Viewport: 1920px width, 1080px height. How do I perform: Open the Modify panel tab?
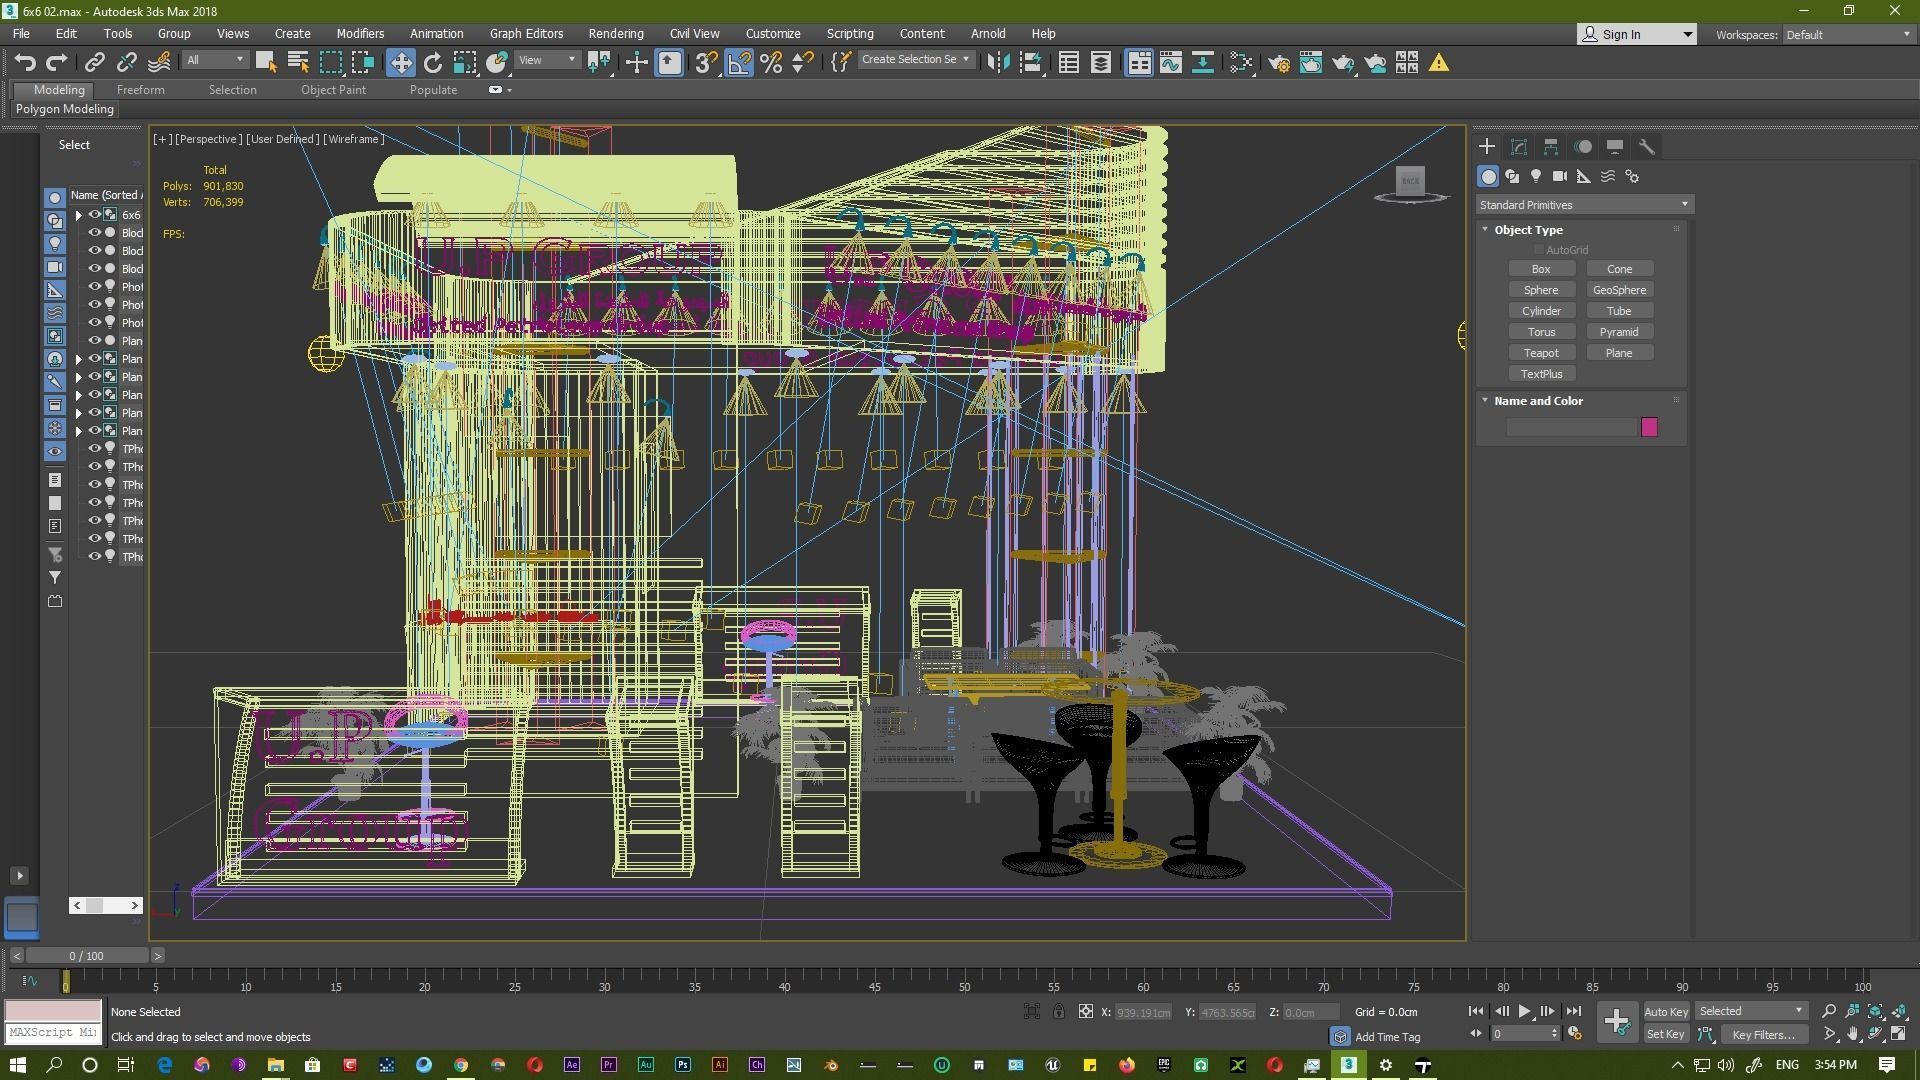click(x=1519, y=147)
